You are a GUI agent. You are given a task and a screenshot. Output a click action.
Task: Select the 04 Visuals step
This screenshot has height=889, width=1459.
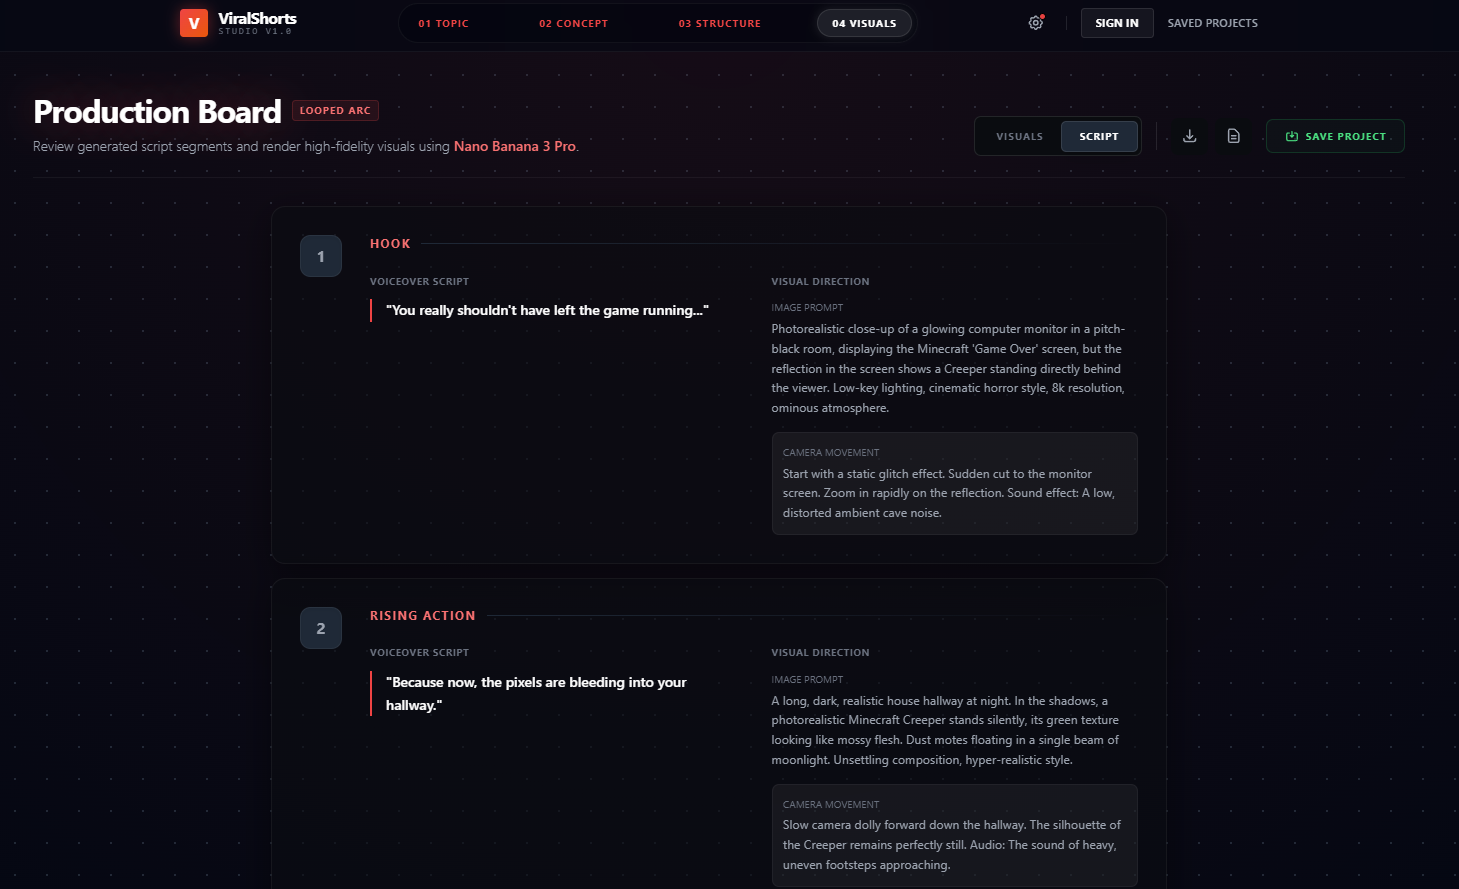point(864,23)
